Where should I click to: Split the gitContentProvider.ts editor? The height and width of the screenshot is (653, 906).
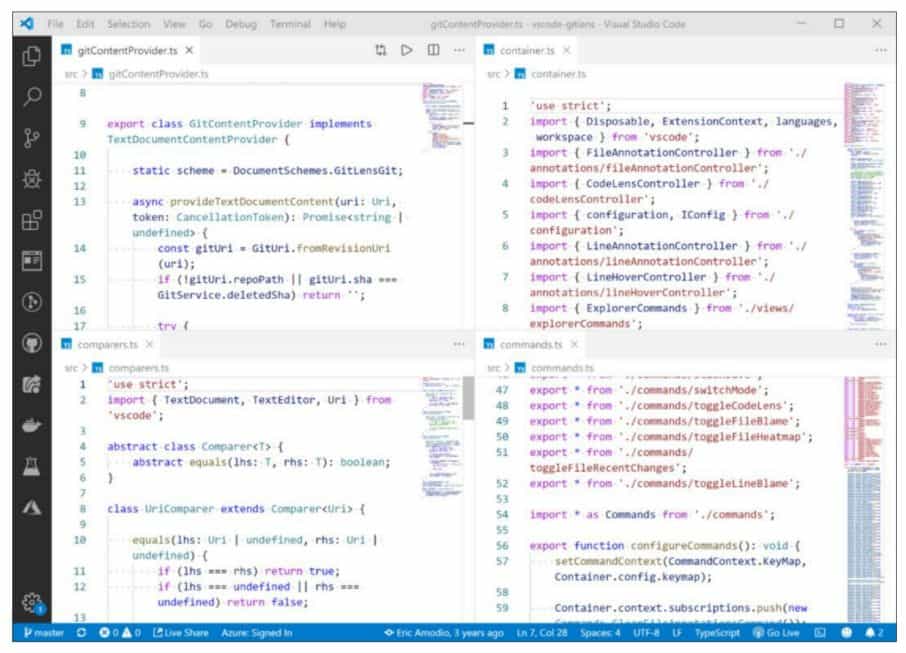(433, 50)
